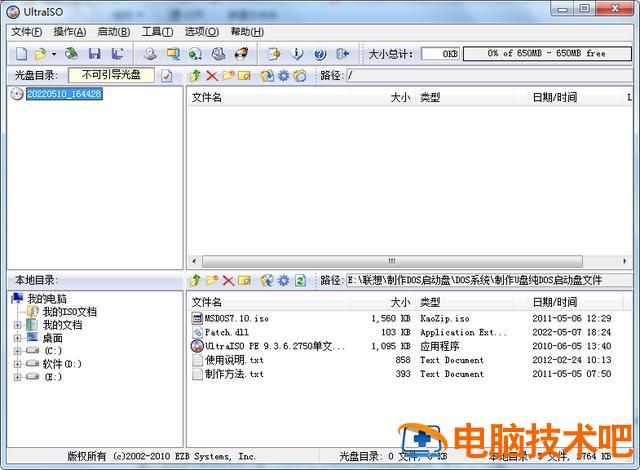Click the Exit door icon

tap(342, 53)
